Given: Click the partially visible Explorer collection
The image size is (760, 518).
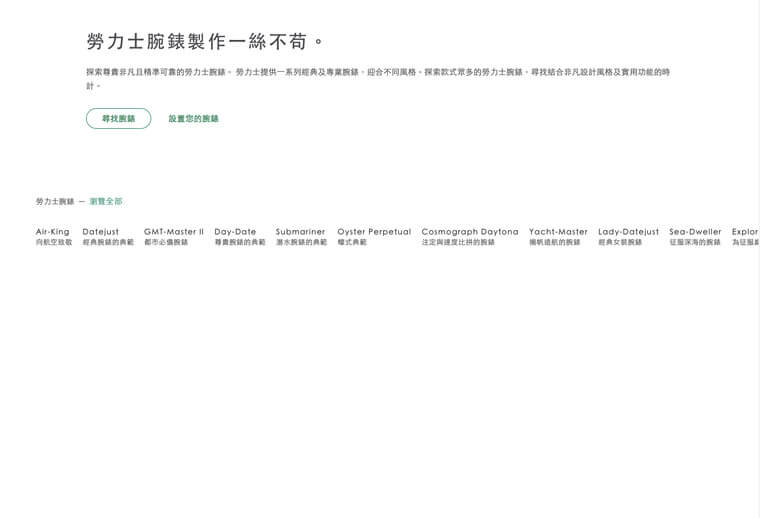Looking at the screenshot, I should click(745, 232).
